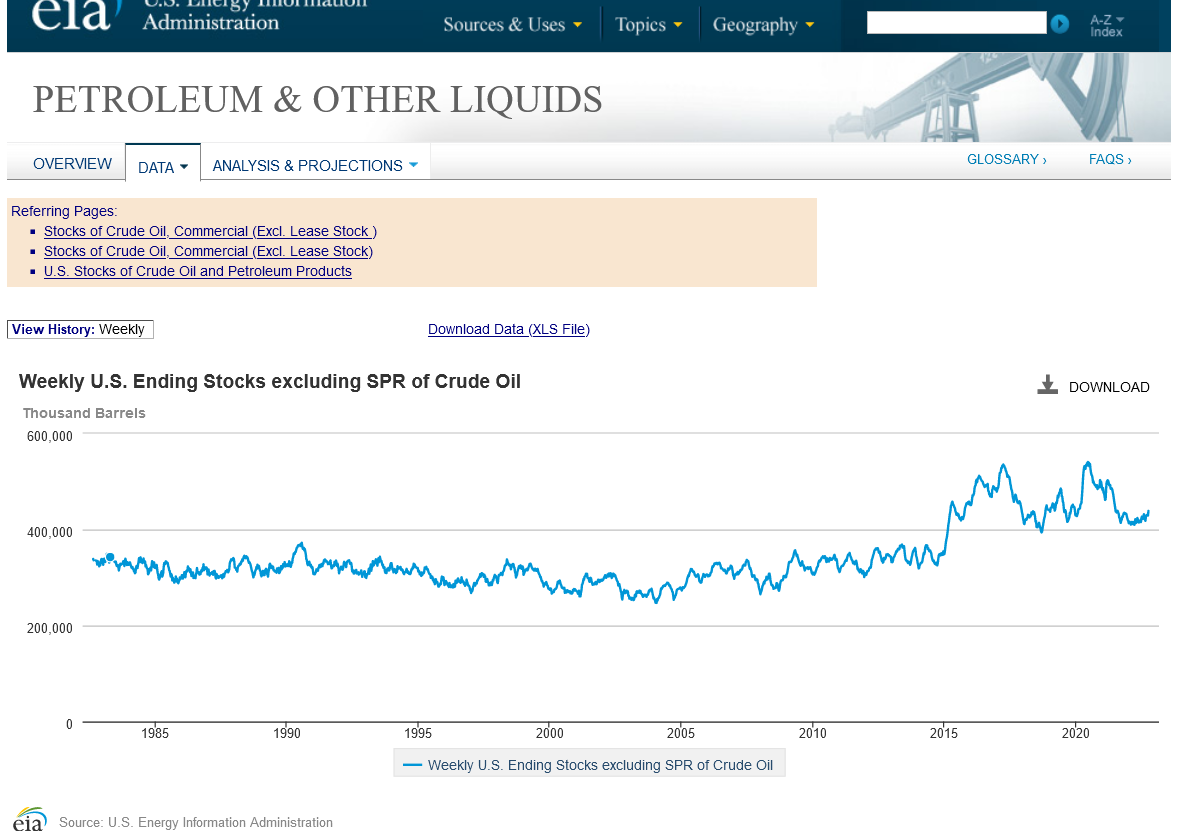This screenshot has height=831, width=1177.
Task: Open the Glossary link
Action: [x=1006, y=160]
